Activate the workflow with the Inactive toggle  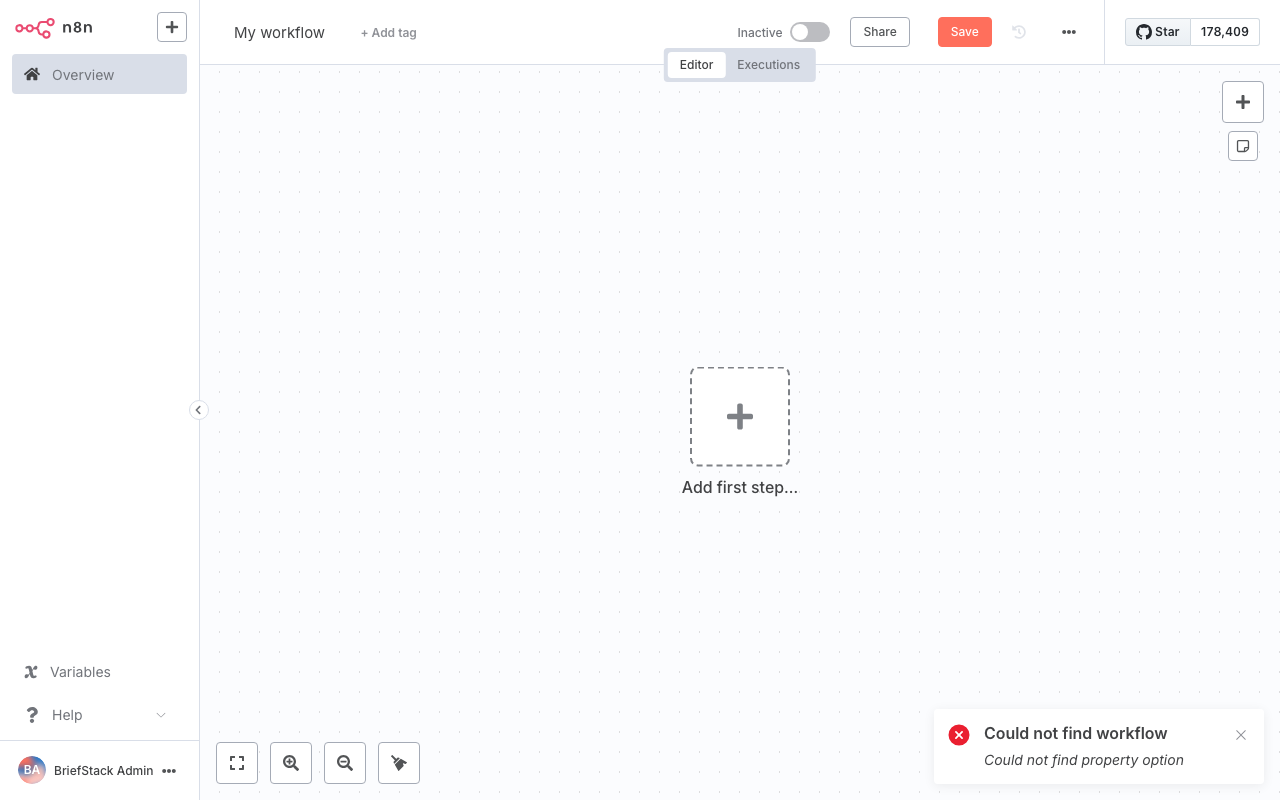[x=810, y=32]
